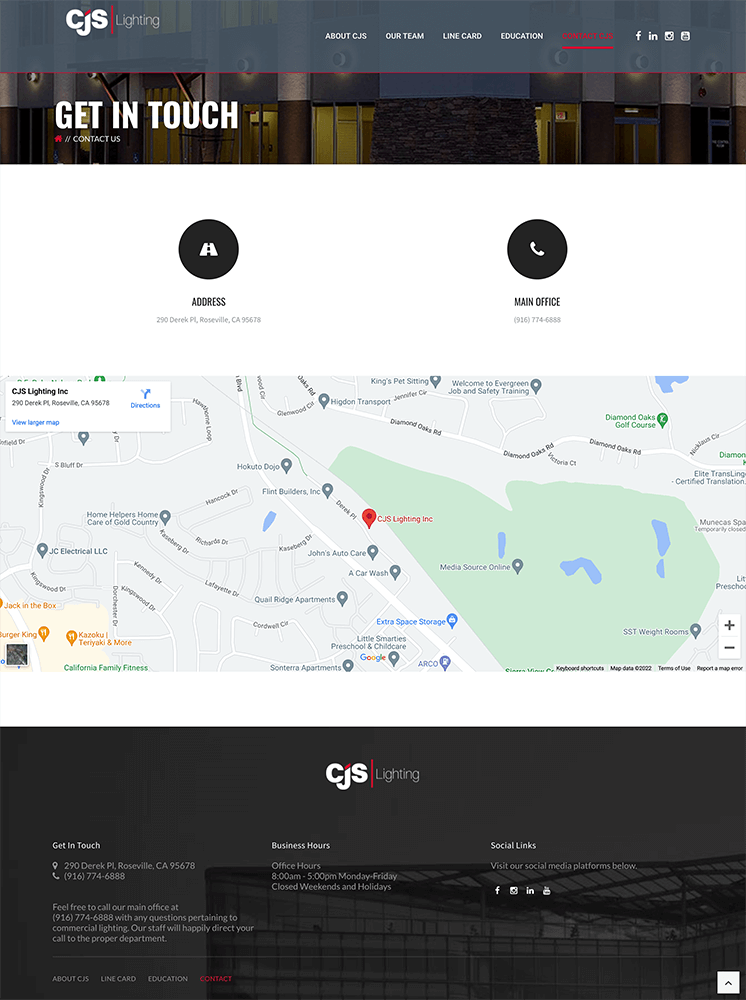
Task: Click footer Contact link
Action: pyautogui.click(x=216, y=978)
